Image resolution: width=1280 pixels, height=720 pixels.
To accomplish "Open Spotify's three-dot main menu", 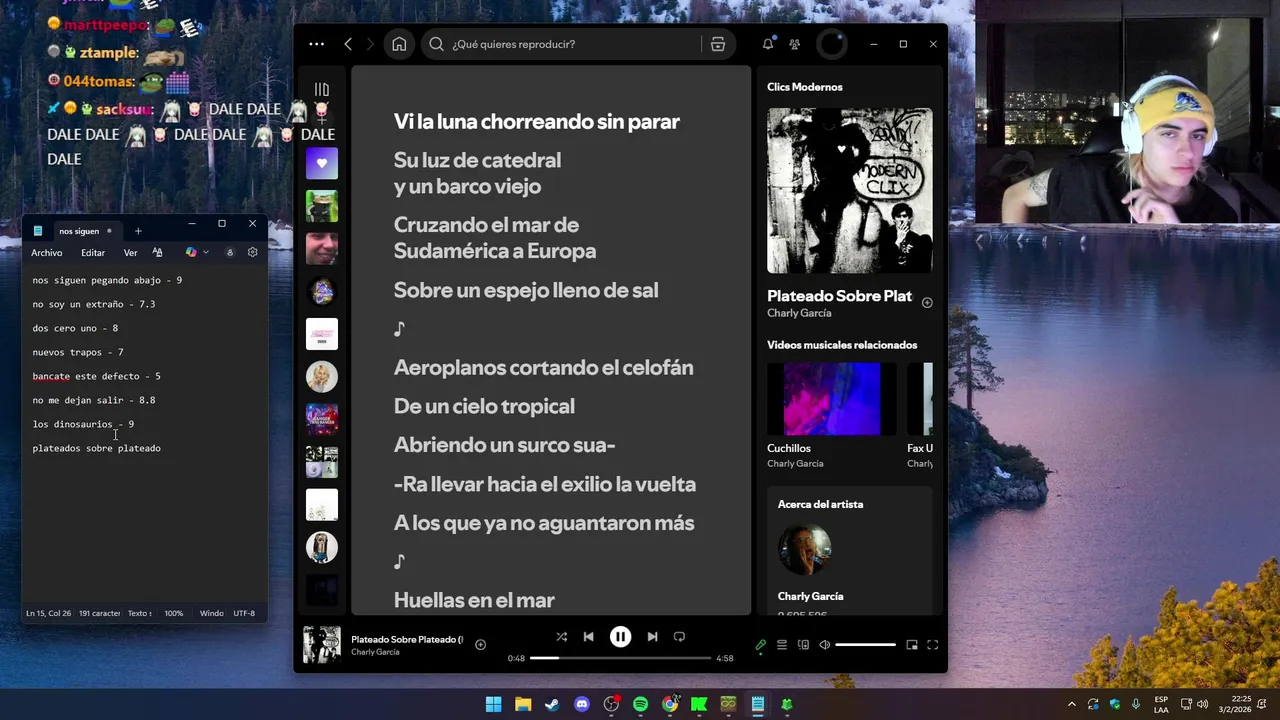I will pyautogui.click(x=317, y=44).
